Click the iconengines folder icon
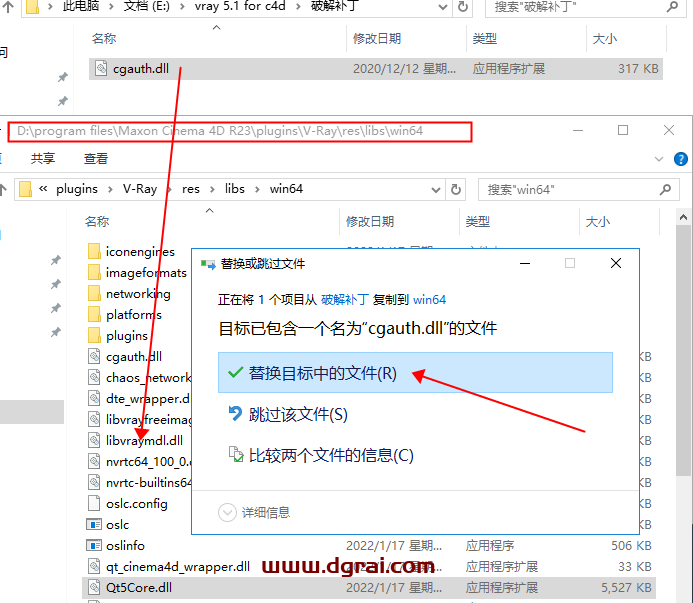 [94, 252]
